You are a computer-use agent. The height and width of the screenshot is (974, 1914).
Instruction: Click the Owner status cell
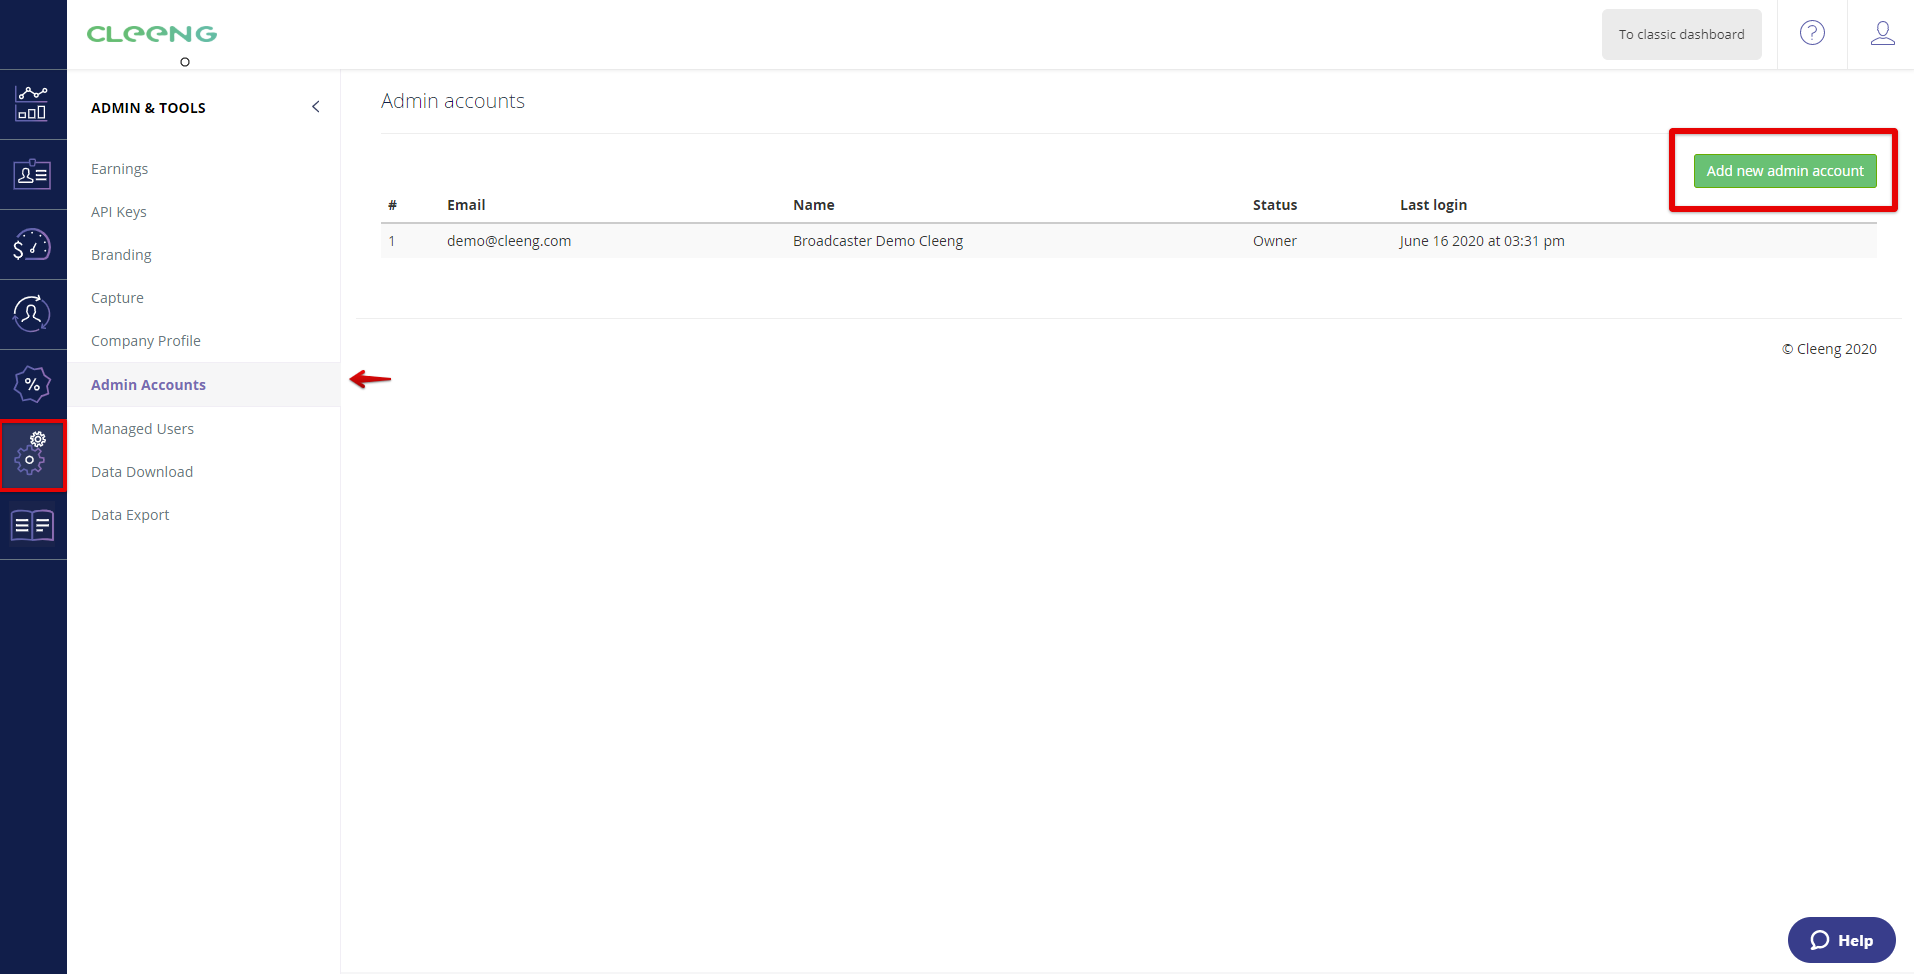[x=1275, y=241]
